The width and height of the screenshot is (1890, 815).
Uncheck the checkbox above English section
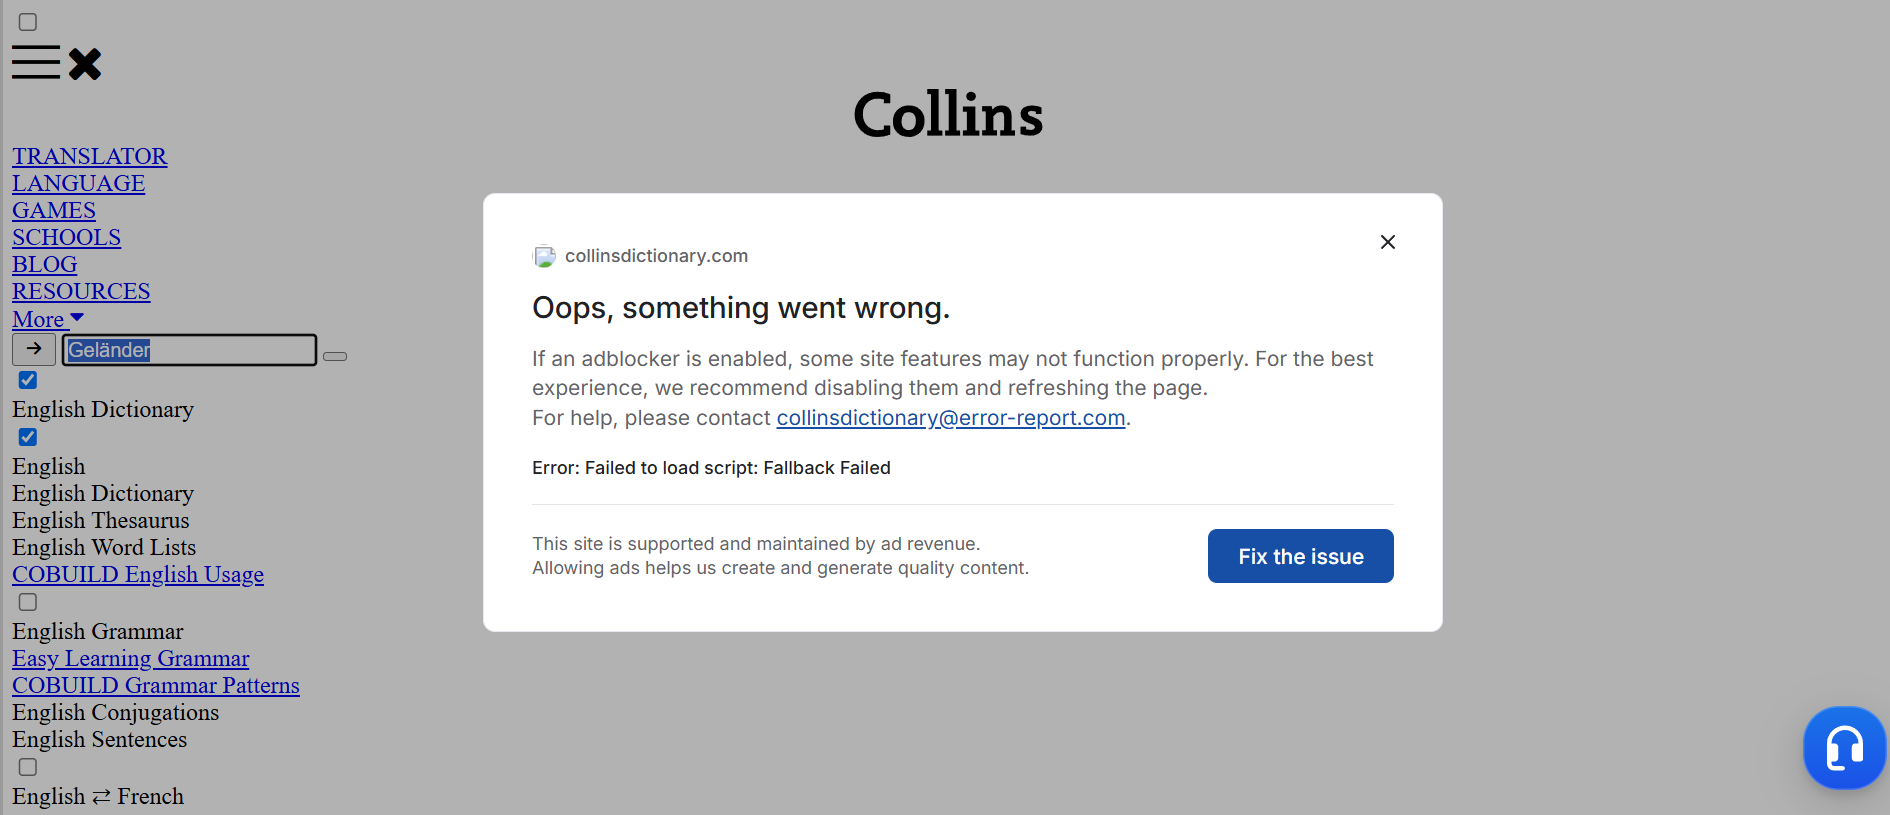28,437
